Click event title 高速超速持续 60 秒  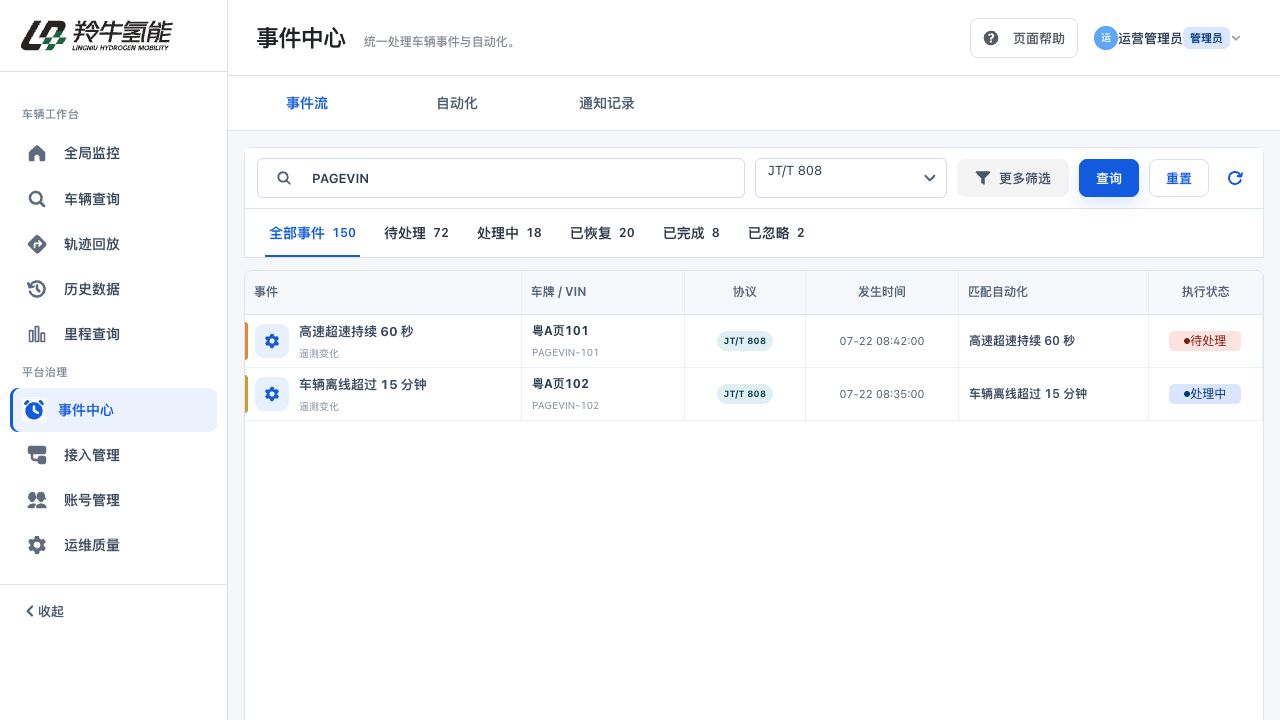(x=356, y=331)
